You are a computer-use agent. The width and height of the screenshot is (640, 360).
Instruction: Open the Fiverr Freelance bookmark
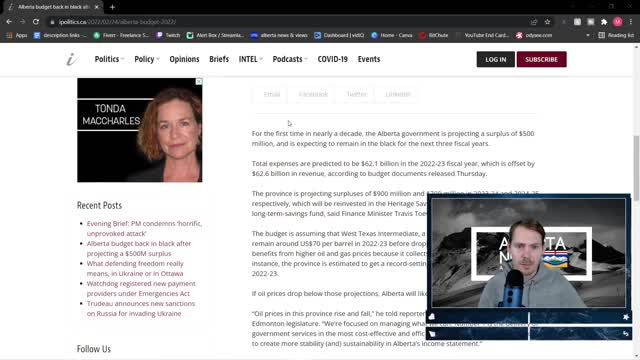121,36
